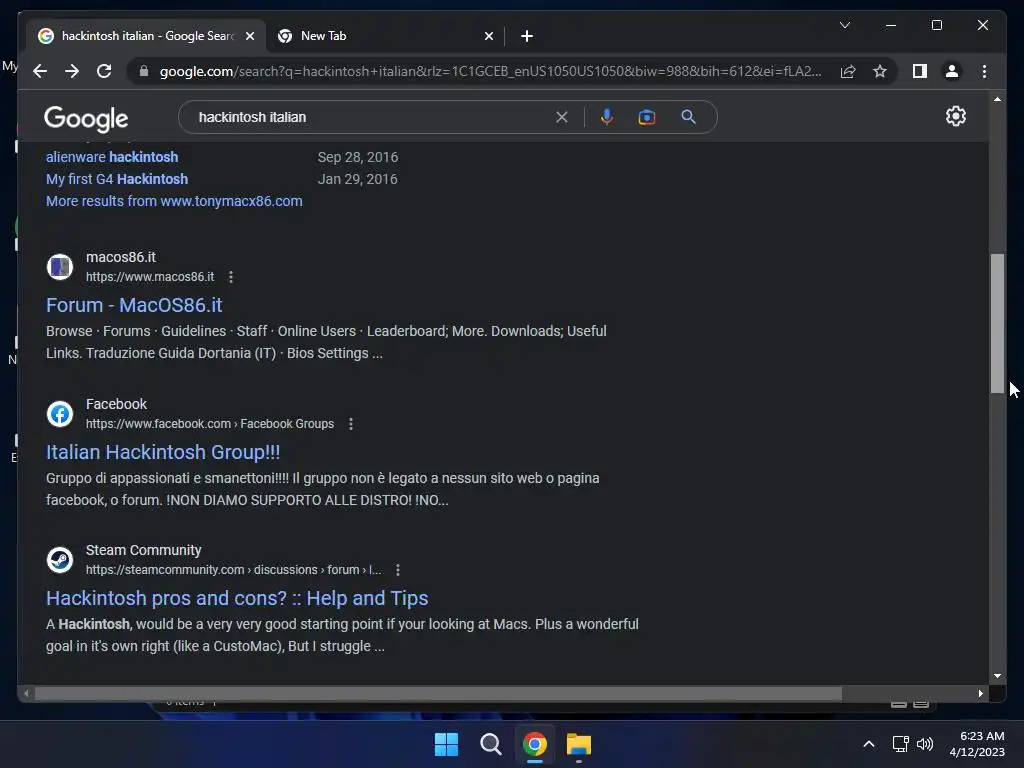The image size is (1024, 768).
Task: Click the Facebook result favicon
Action: (x=60, y=413)
